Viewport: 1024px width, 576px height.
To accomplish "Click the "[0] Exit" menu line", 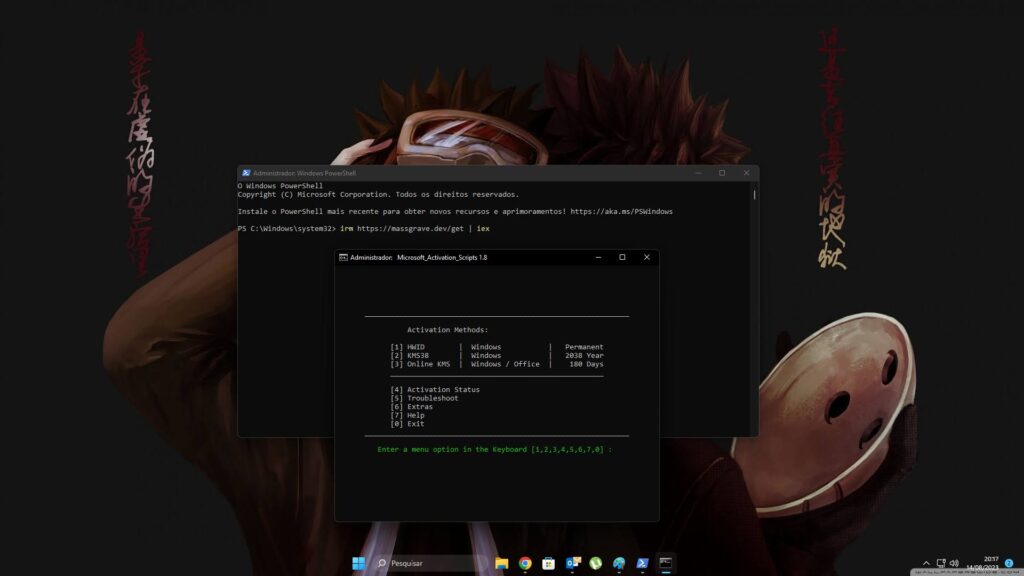I will 408,423.
